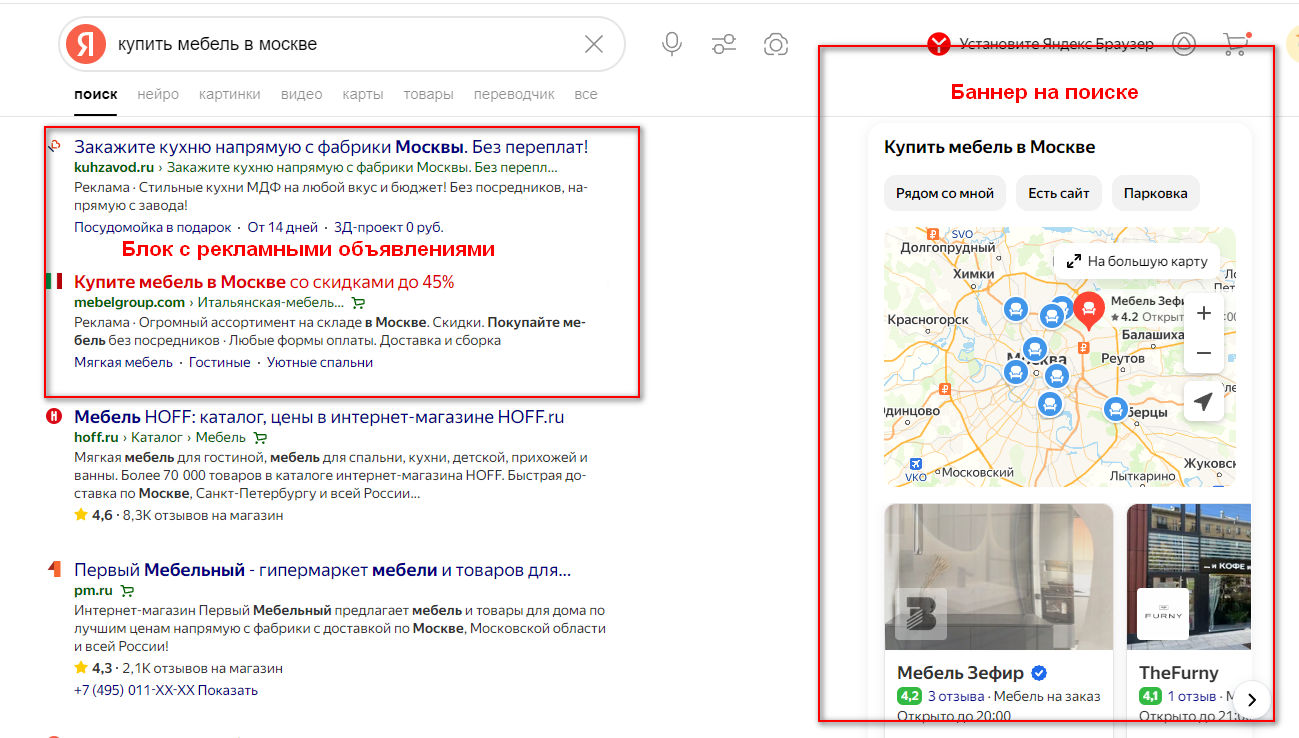Click the kuhzavod.ru favicon
Screen dimensions: 1299x738
(x=54, y=146)
